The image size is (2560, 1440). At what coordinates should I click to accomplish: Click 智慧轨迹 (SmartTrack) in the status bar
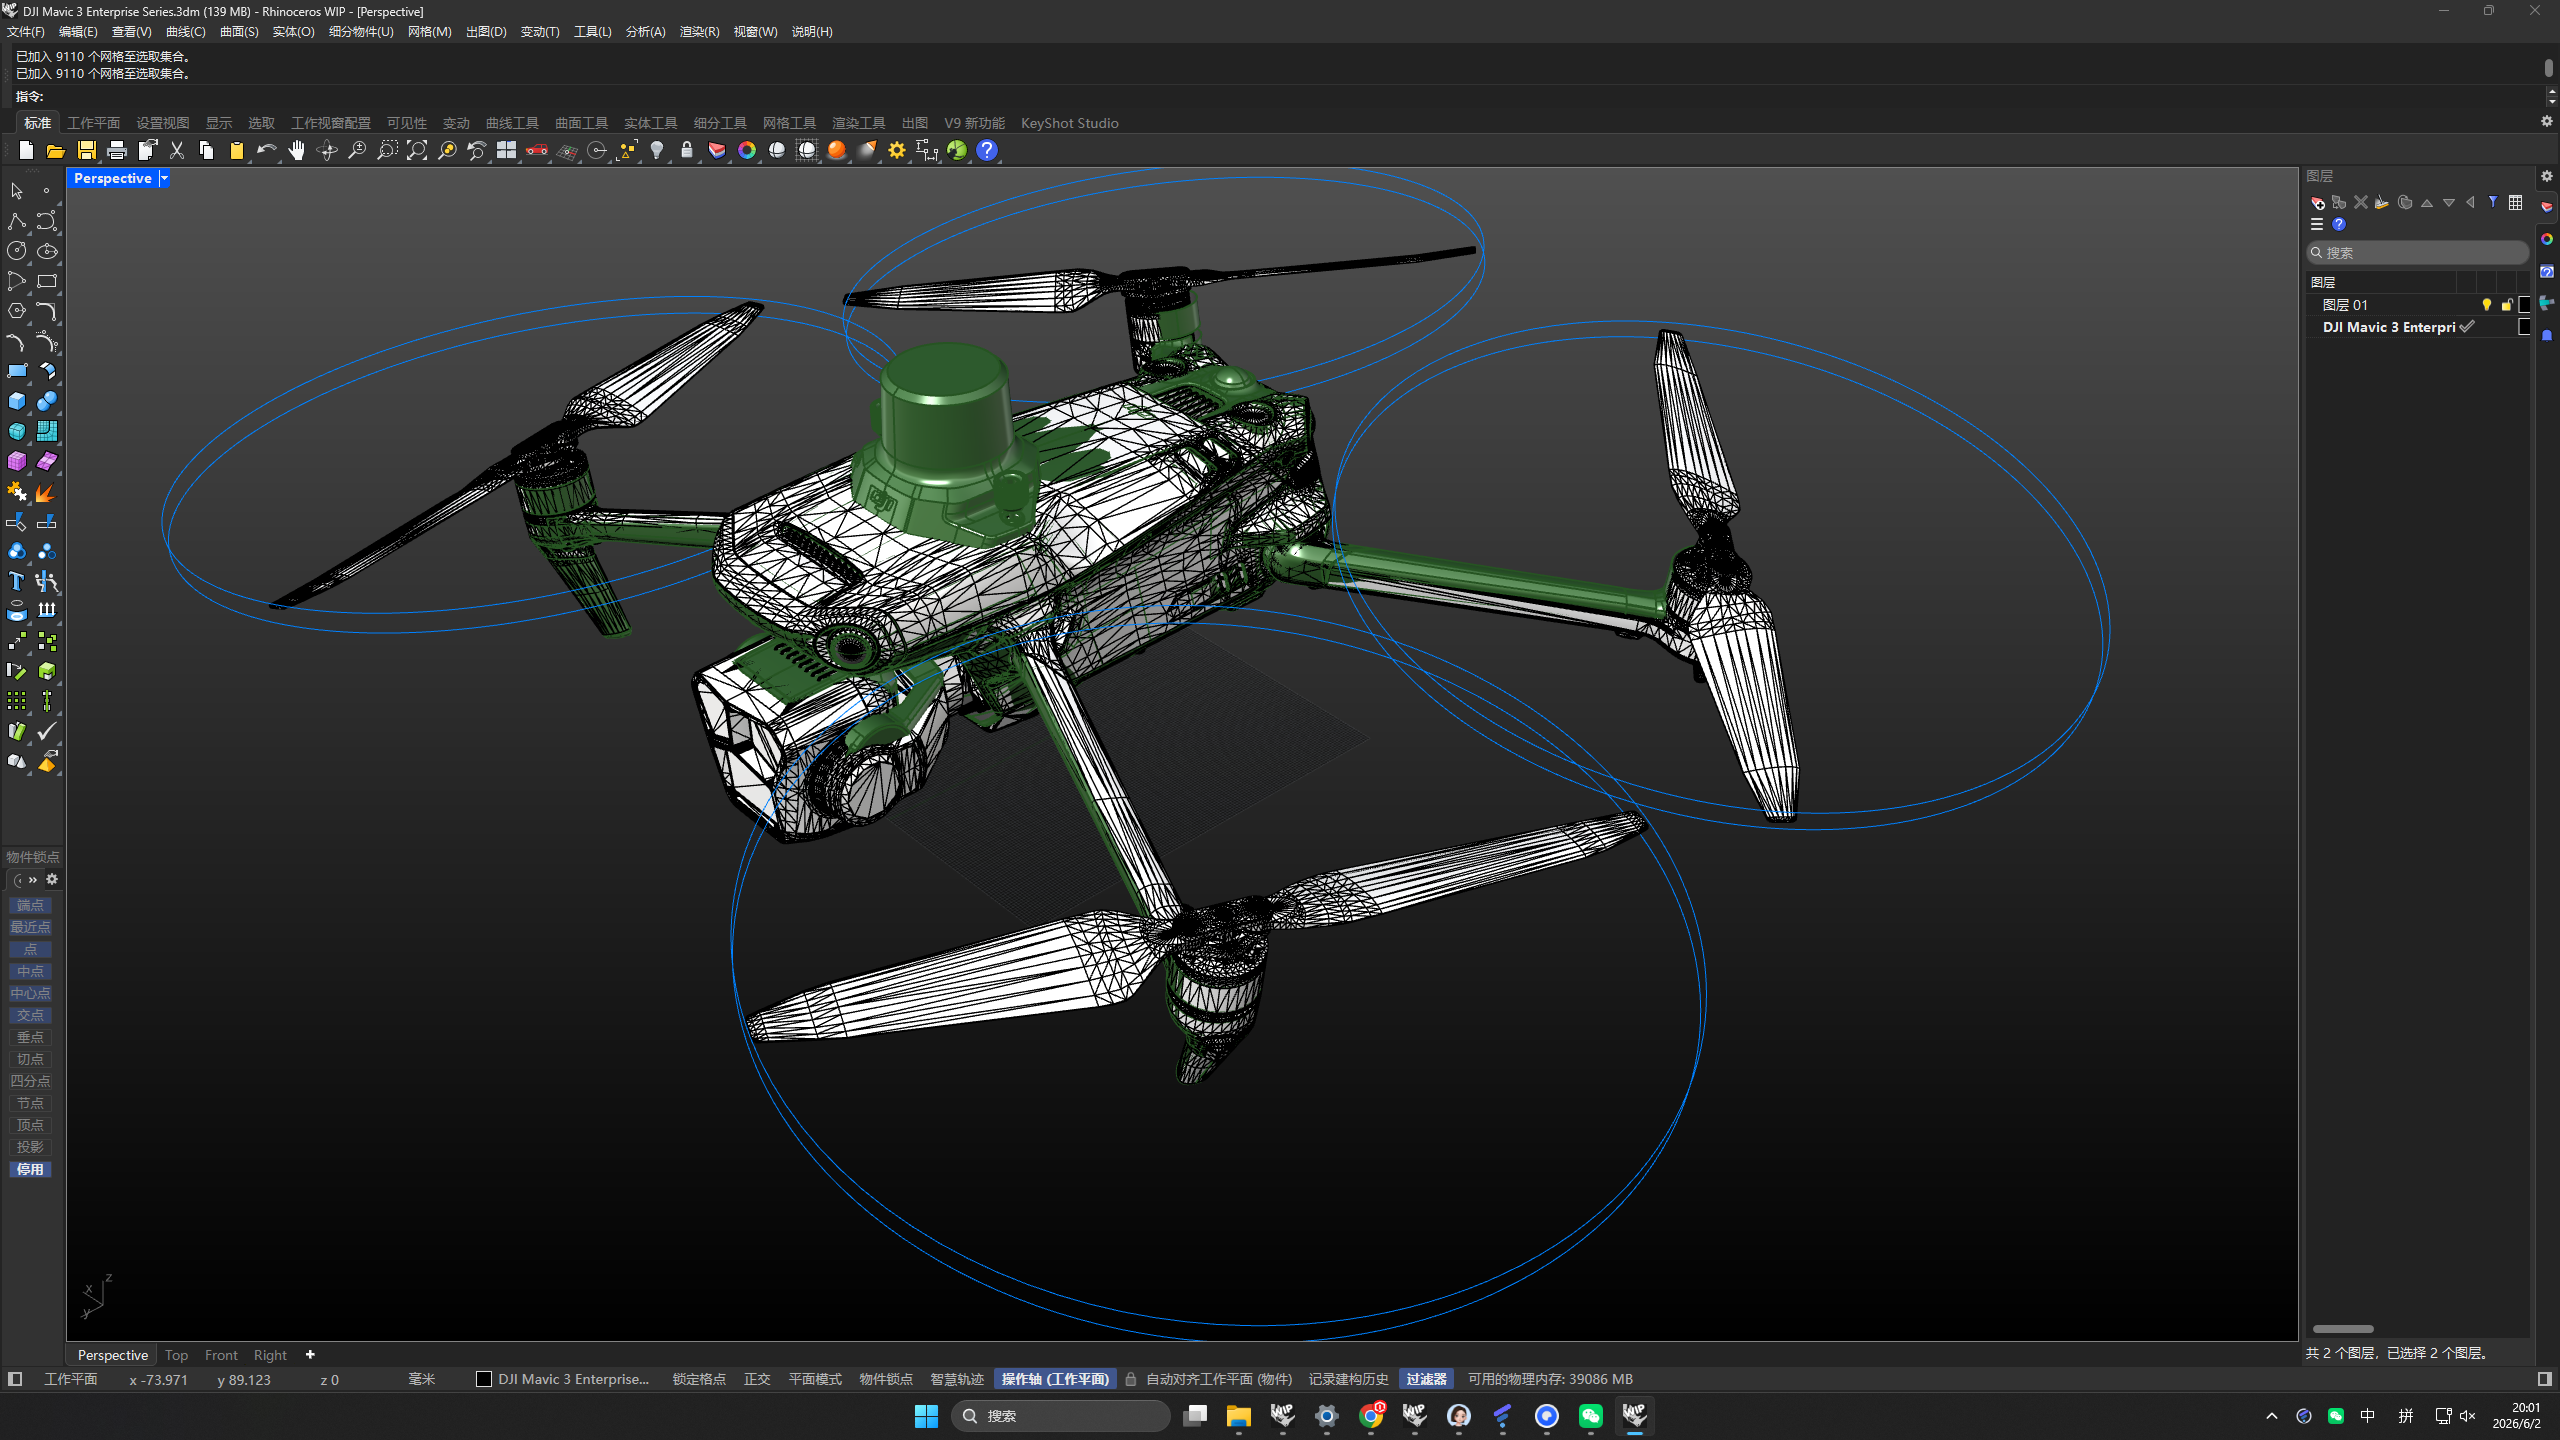pyautogui.click(x=957, y=1379)
